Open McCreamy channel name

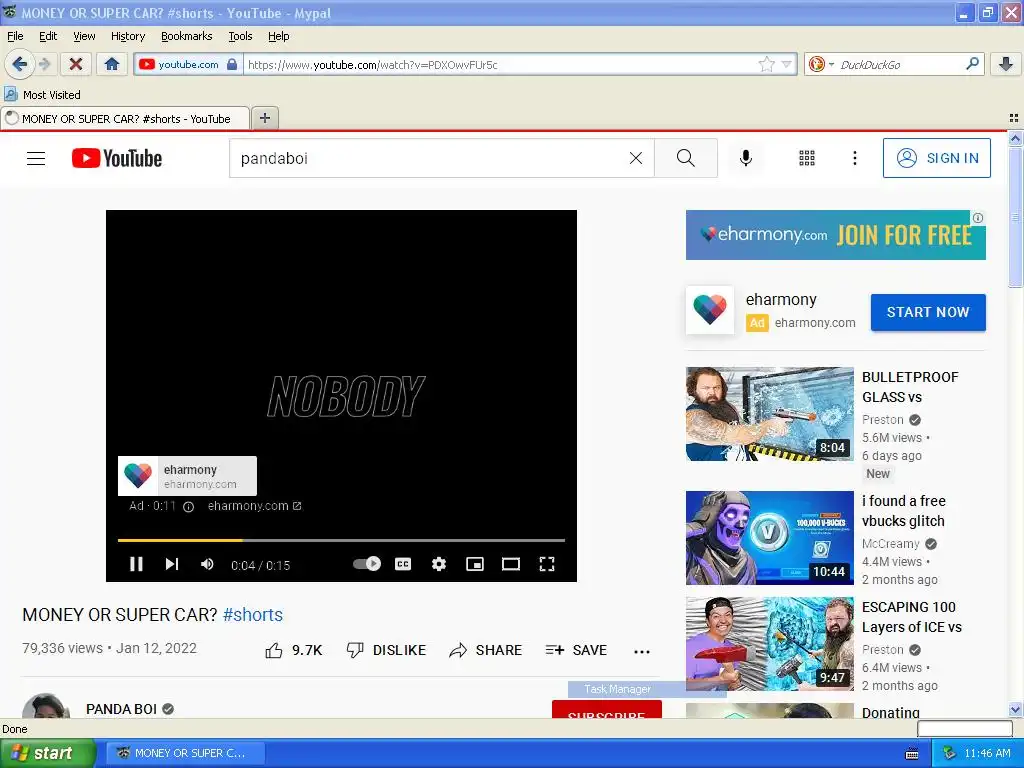click(890, 544)
